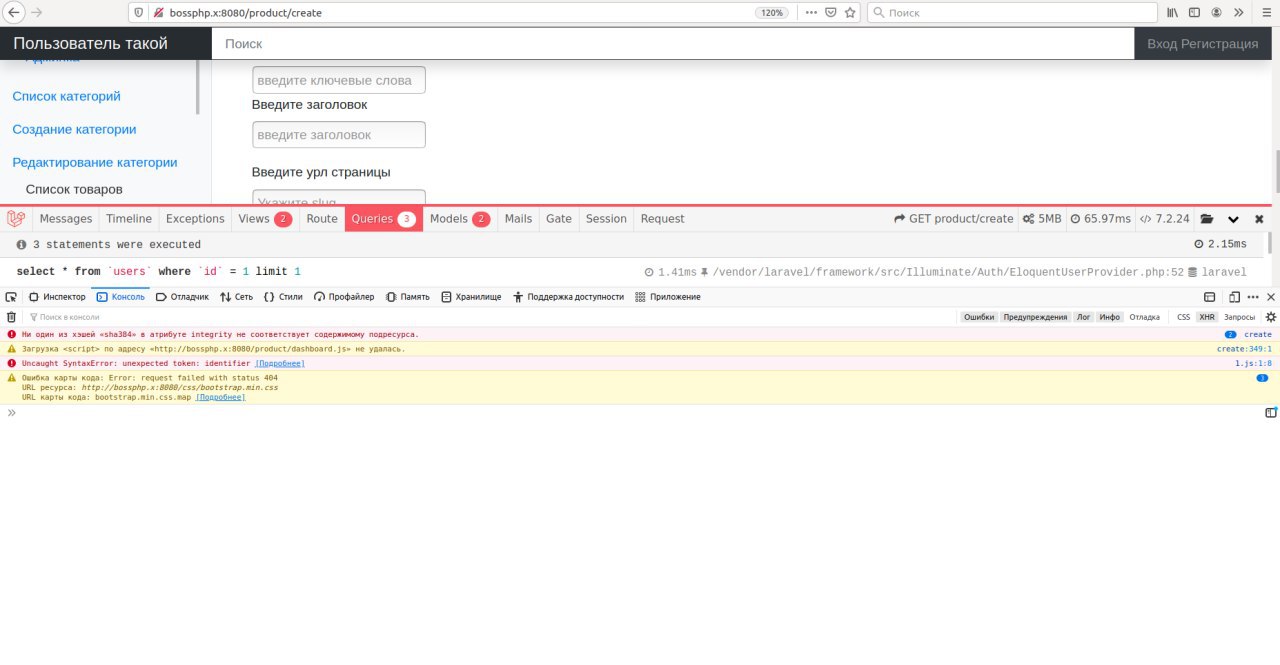Image resolution: width=1280 pixels, height=665 pixels.
Task: Click the Создание категории sidebar link
Action: [74, 129]
